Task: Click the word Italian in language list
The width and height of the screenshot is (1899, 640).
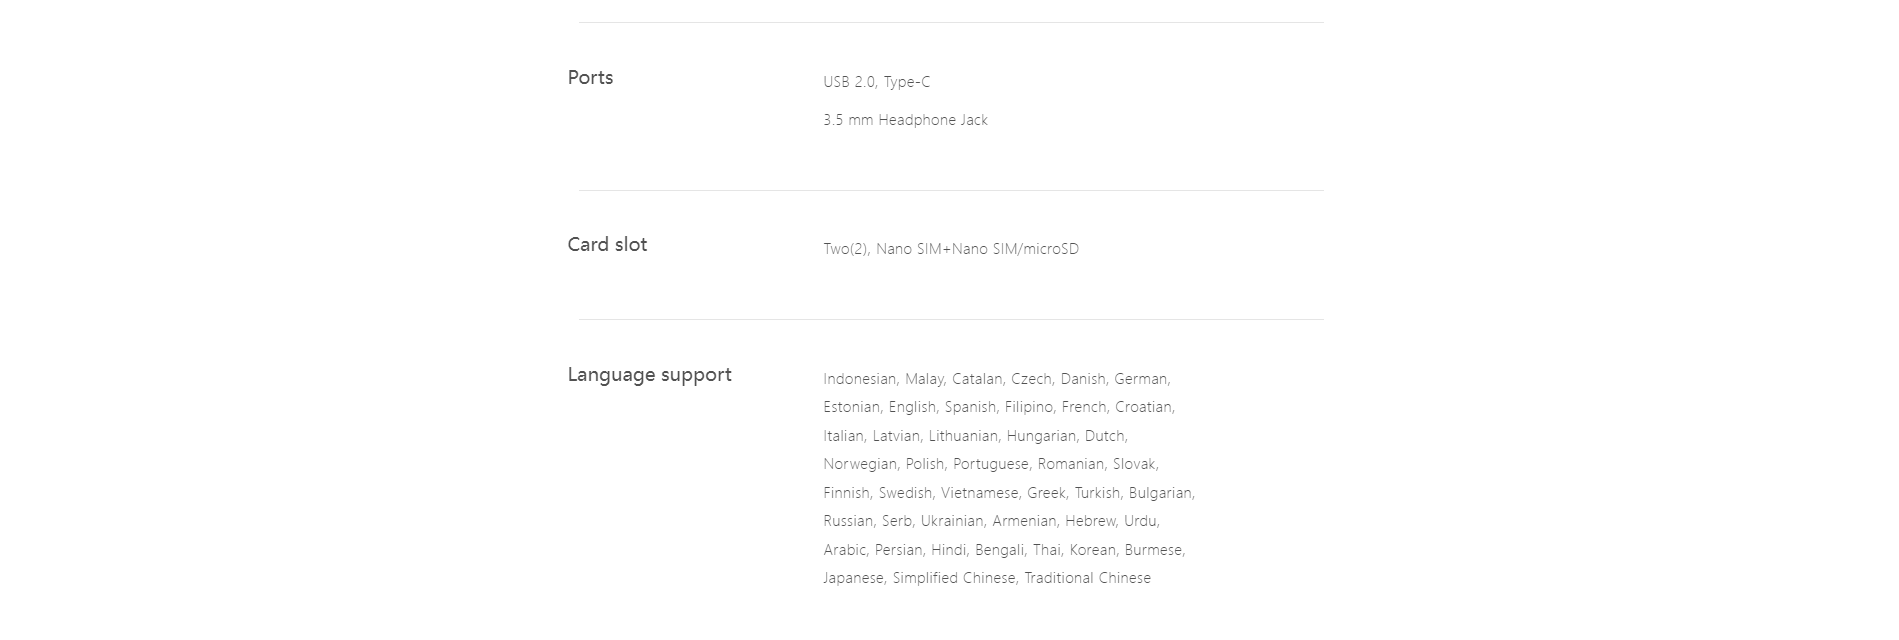Action: click(x=843, y=436)
